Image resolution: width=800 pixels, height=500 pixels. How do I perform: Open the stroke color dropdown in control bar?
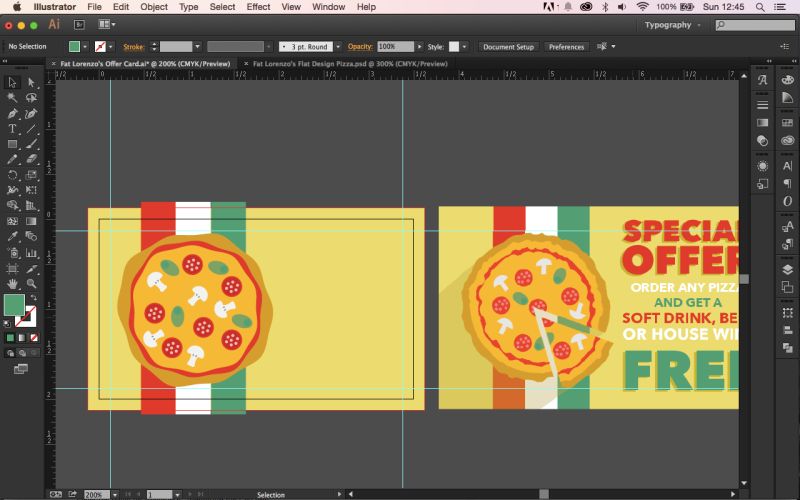click(110, 46)
